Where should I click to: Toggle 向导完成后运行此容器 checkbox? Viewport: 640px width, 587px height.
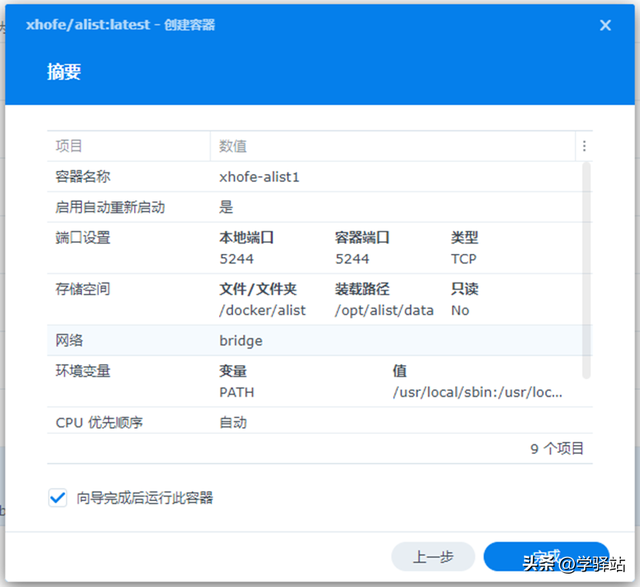(x=58, y=498)
